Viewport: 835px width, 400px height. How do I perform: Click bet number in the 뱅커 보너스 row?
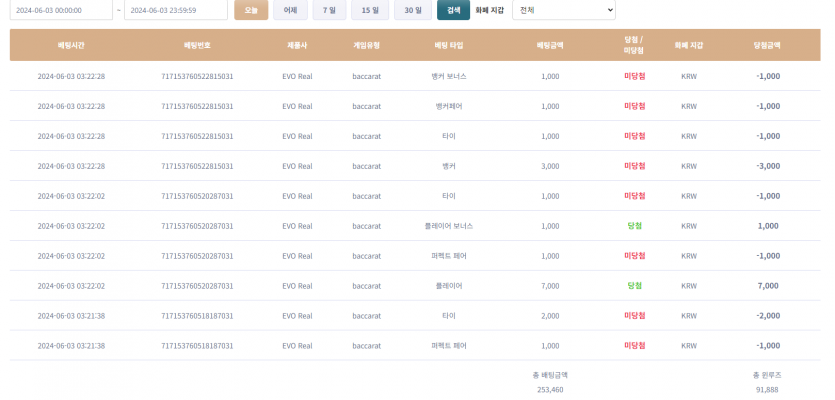[197, 76]
